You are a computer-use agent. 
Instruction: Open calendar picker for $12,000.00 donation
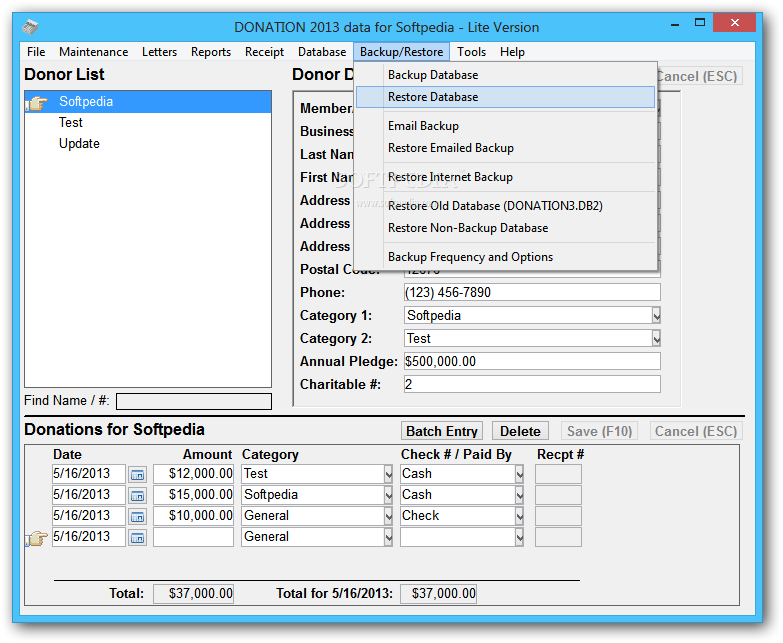pyautogui.click(x=137, y=474)
